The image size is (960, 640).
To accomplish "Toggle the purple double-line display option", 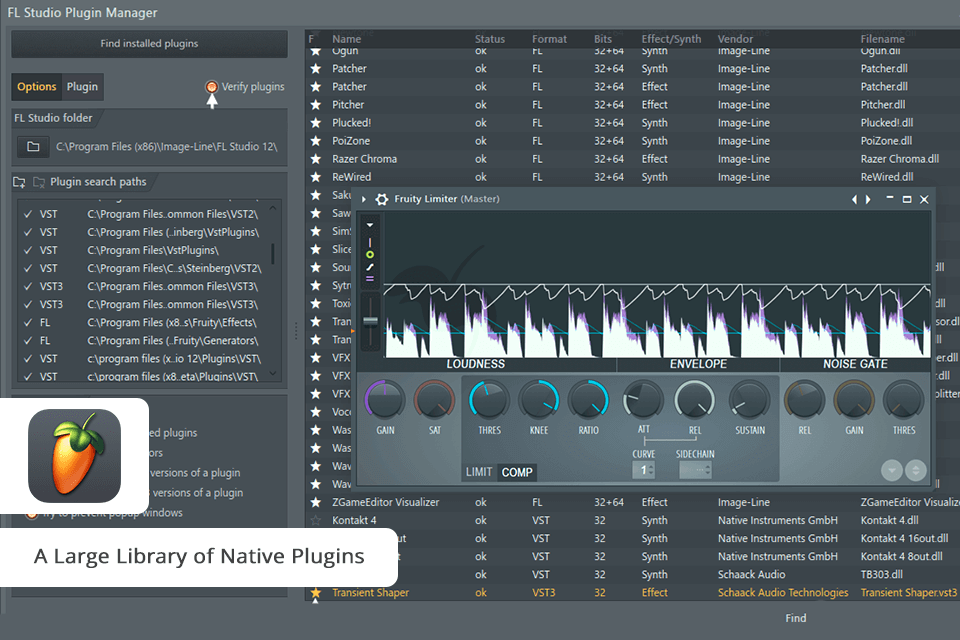I will pos(370,279).
